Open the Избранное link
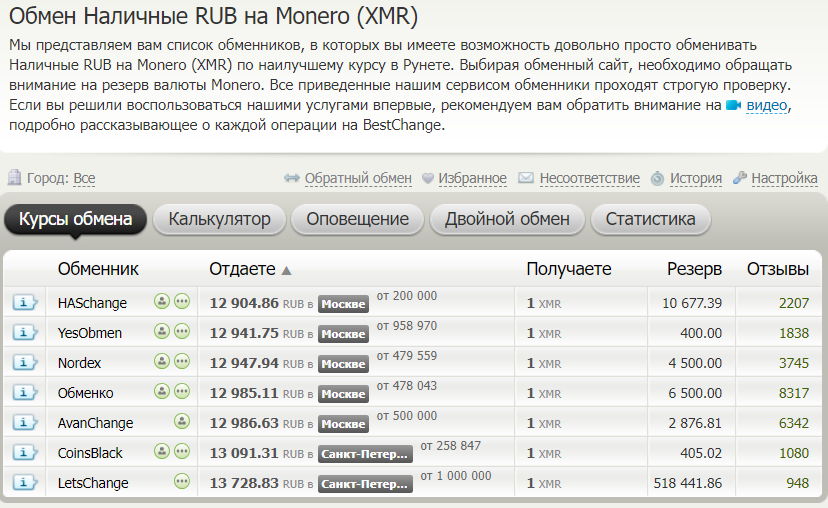Image resolution: width=828 pixels, height=508 pixels. click(472, 178)
